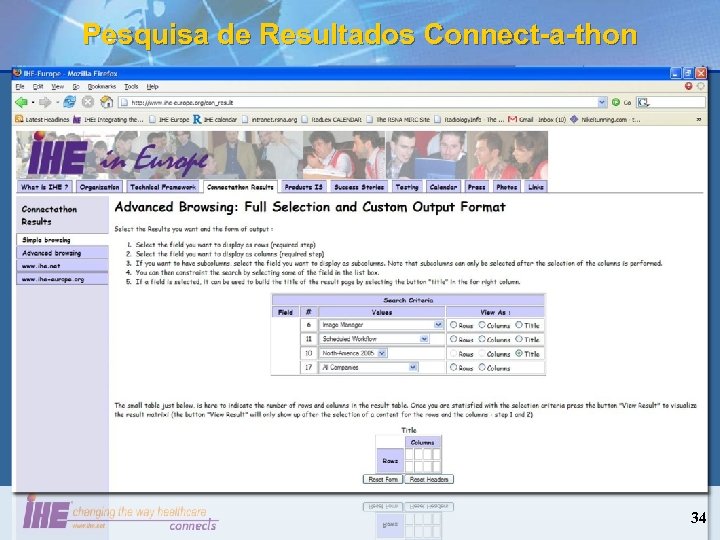Open the IHE: Integrating the... bookmark
720x540 pixels.
(x=108, y=119)
